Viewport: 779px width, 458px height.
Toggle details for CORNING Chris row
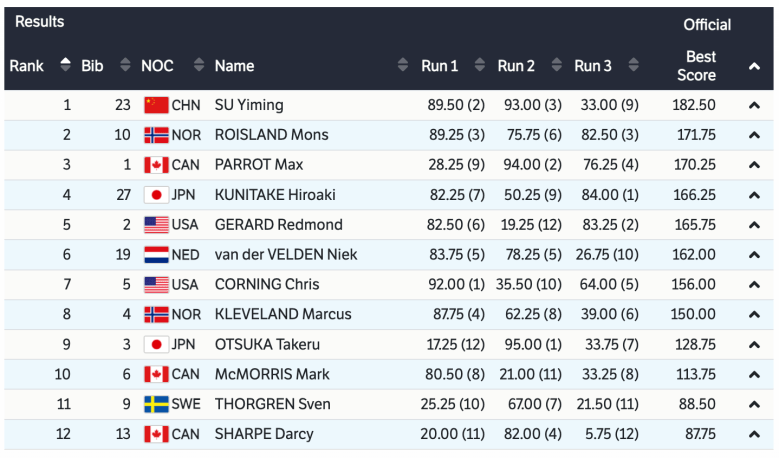754,285
